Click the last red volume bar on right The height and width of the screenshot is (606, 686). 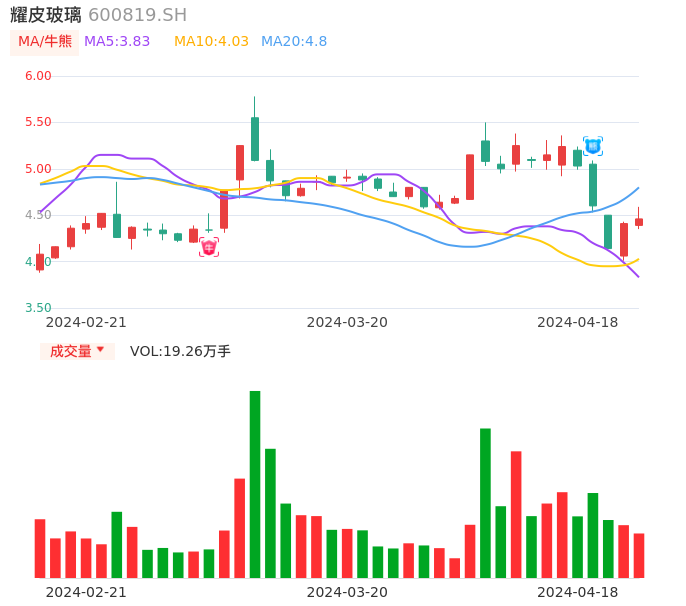tap(639, 555)
